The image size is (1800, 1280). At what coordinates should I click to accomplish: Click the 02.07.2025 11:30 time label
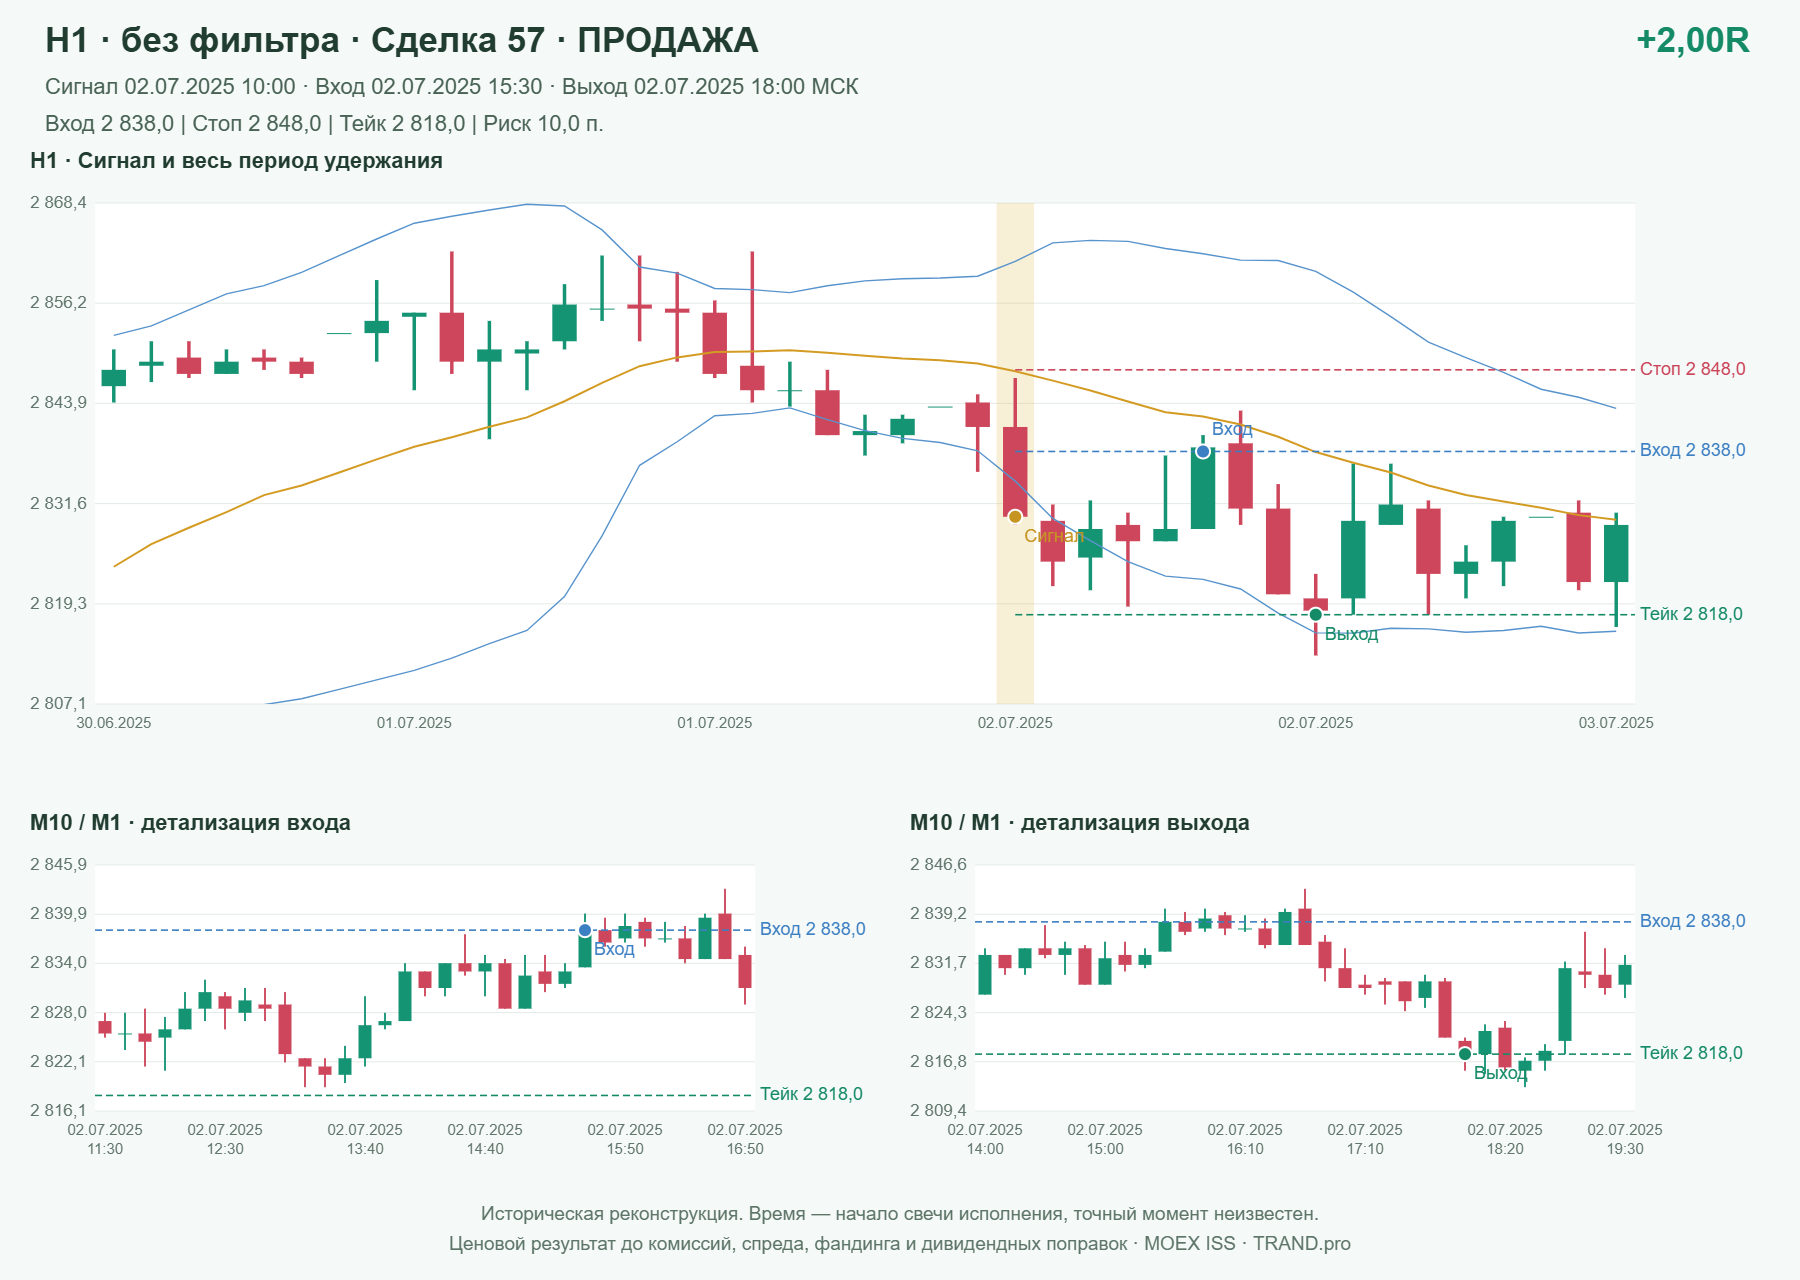click(105, 1139)
